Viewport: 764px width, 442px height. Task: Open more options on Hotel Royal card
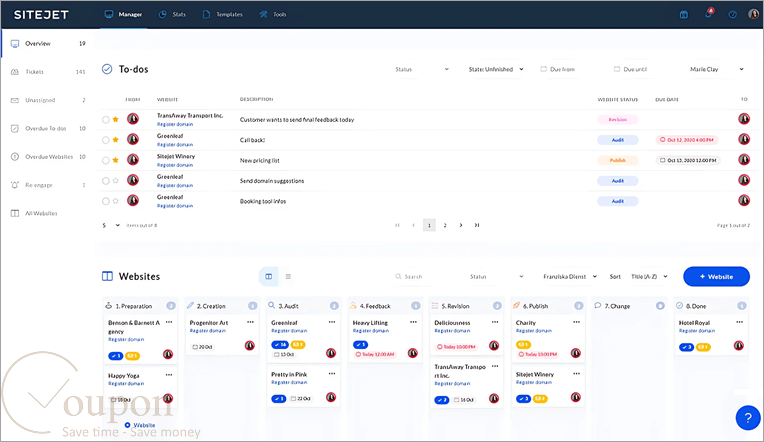739,322
